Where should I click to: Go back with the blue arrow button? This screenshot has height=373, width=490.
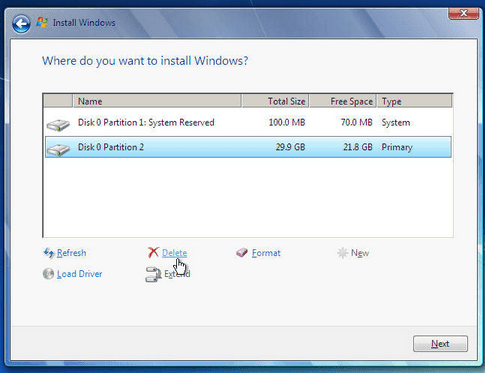pyautogui.click(x=21, y=24)
